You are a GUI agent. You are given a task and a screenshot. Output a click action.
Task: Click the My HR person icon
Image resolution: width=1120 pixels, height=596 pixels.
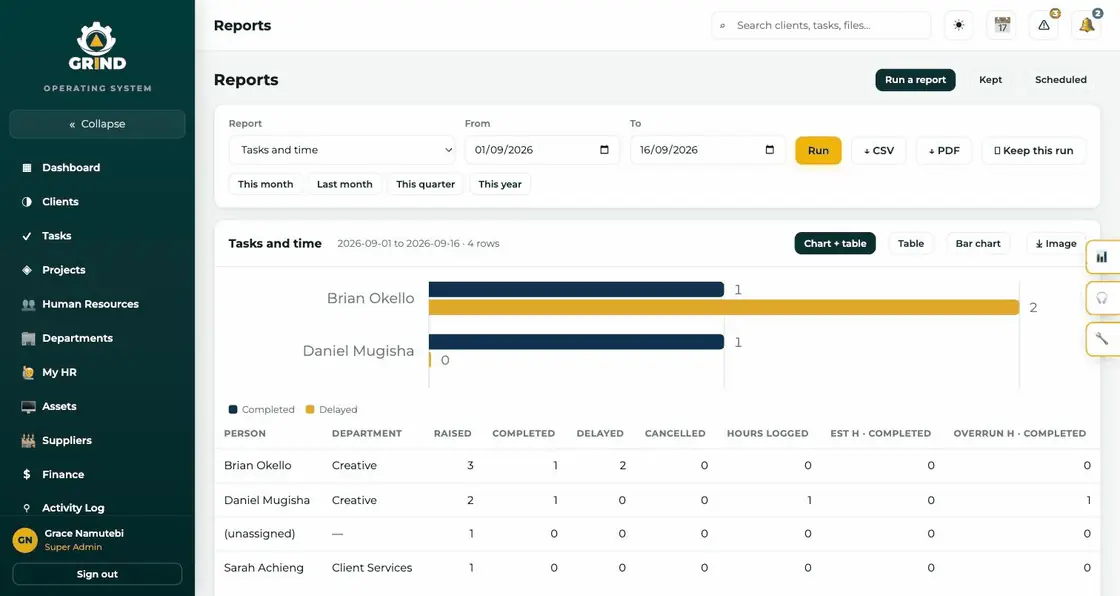coord(28,372)
